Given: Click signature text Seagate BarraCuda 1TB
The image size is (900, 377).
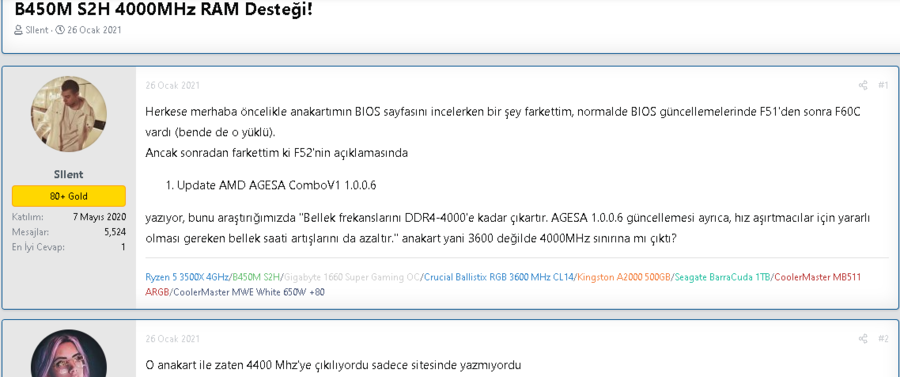Looking at the screenshot, I should (722, 277).
